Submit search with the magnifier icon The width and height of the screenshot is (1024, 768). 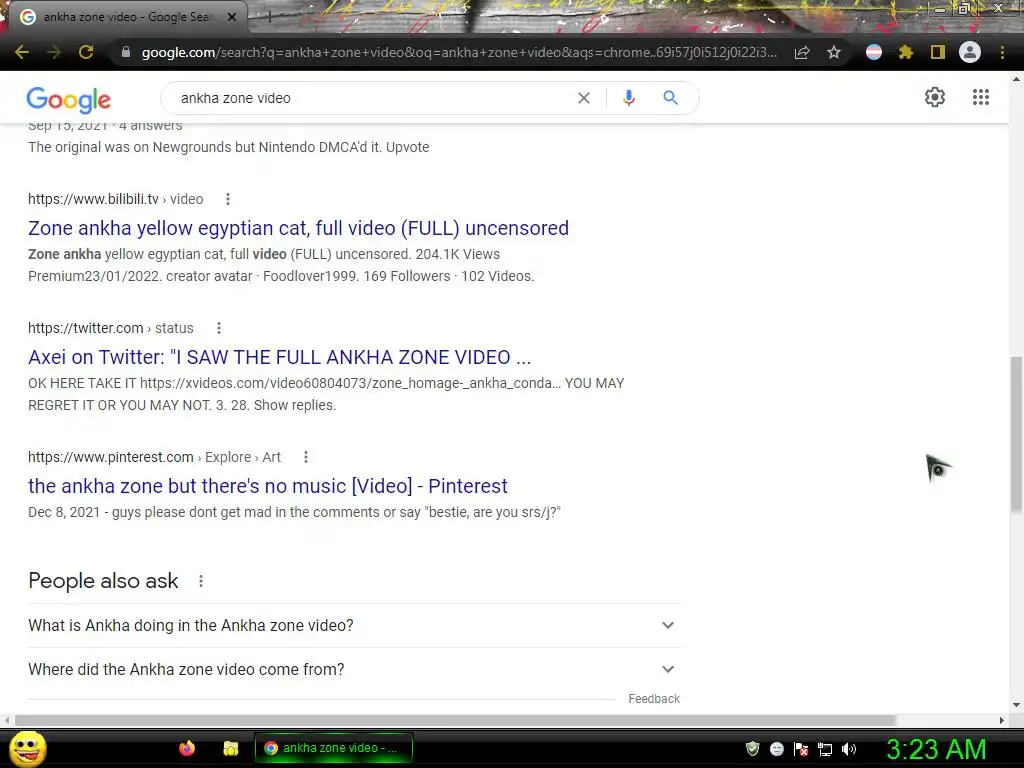670,98
